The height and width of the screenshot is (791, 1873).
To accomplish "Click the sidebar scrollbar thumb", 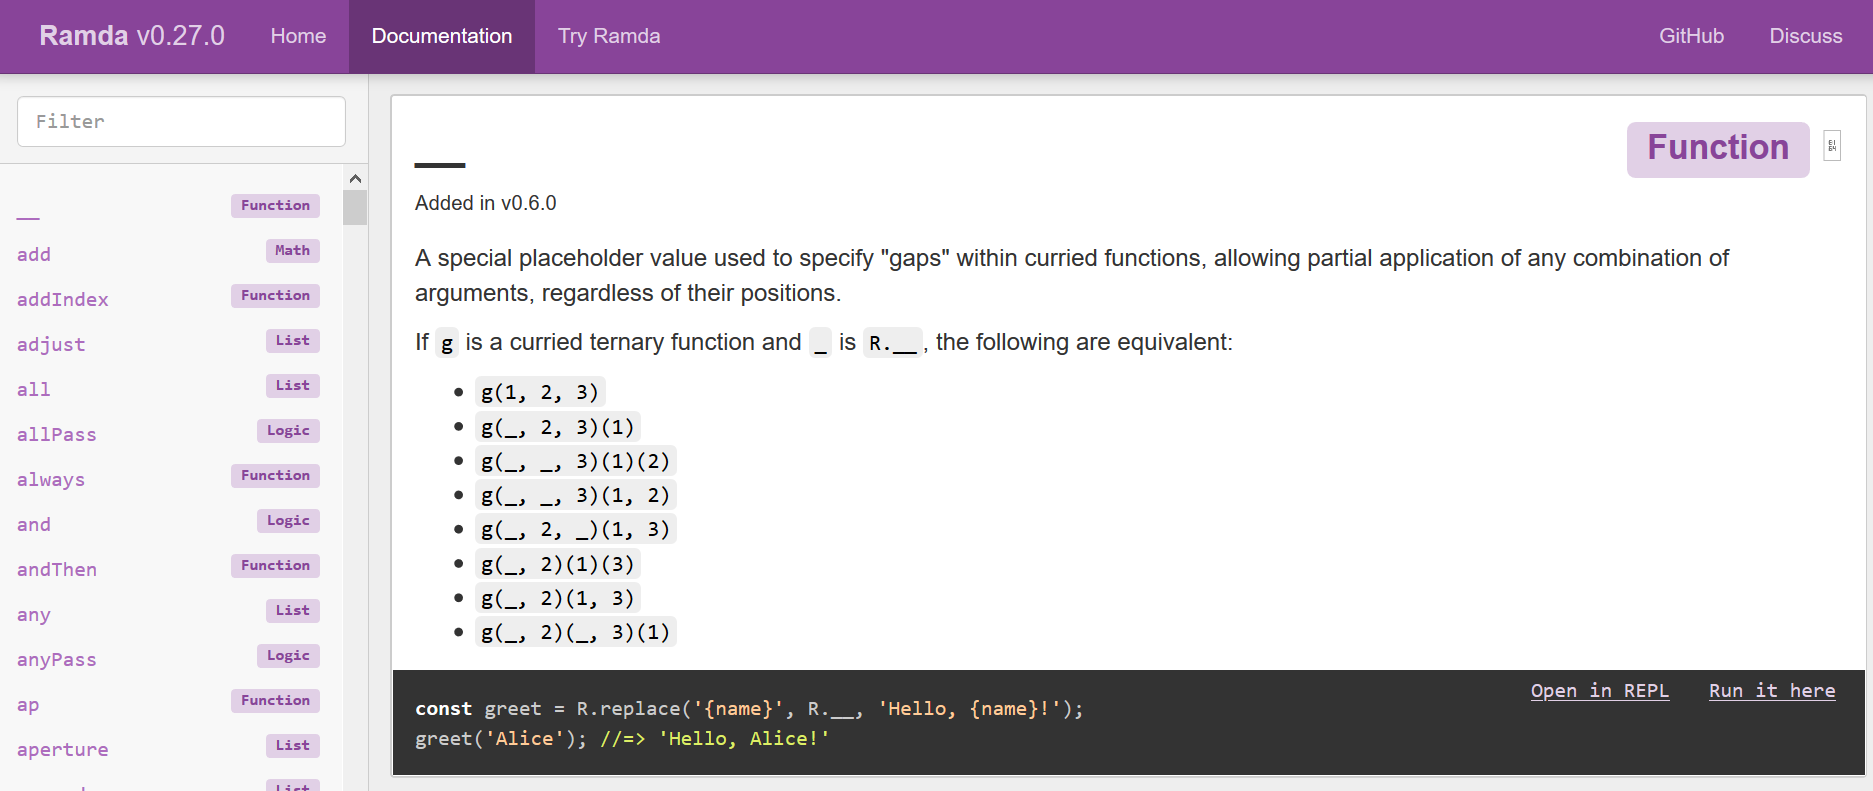I will pyautogui.click(x=355, y=208).
